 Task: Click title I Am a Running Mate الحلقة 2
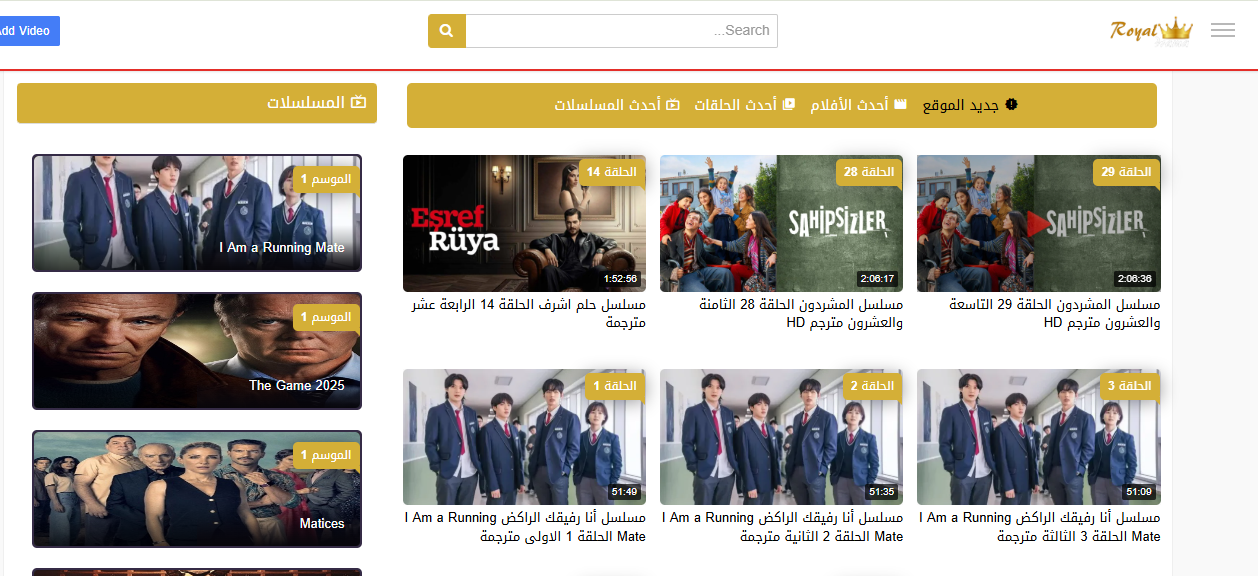(783, 527)
